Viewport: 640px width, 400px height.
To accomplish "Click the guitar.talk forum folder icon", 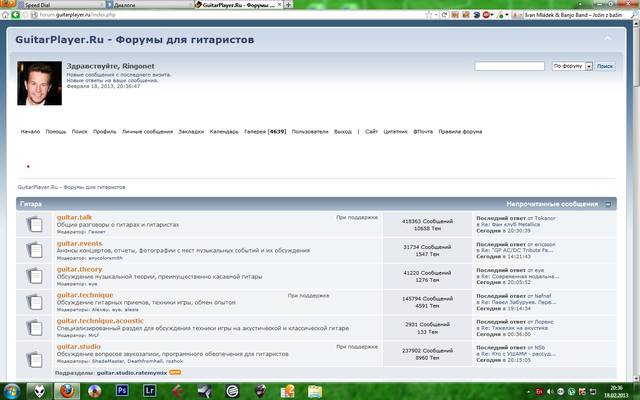I will [34, 224].
